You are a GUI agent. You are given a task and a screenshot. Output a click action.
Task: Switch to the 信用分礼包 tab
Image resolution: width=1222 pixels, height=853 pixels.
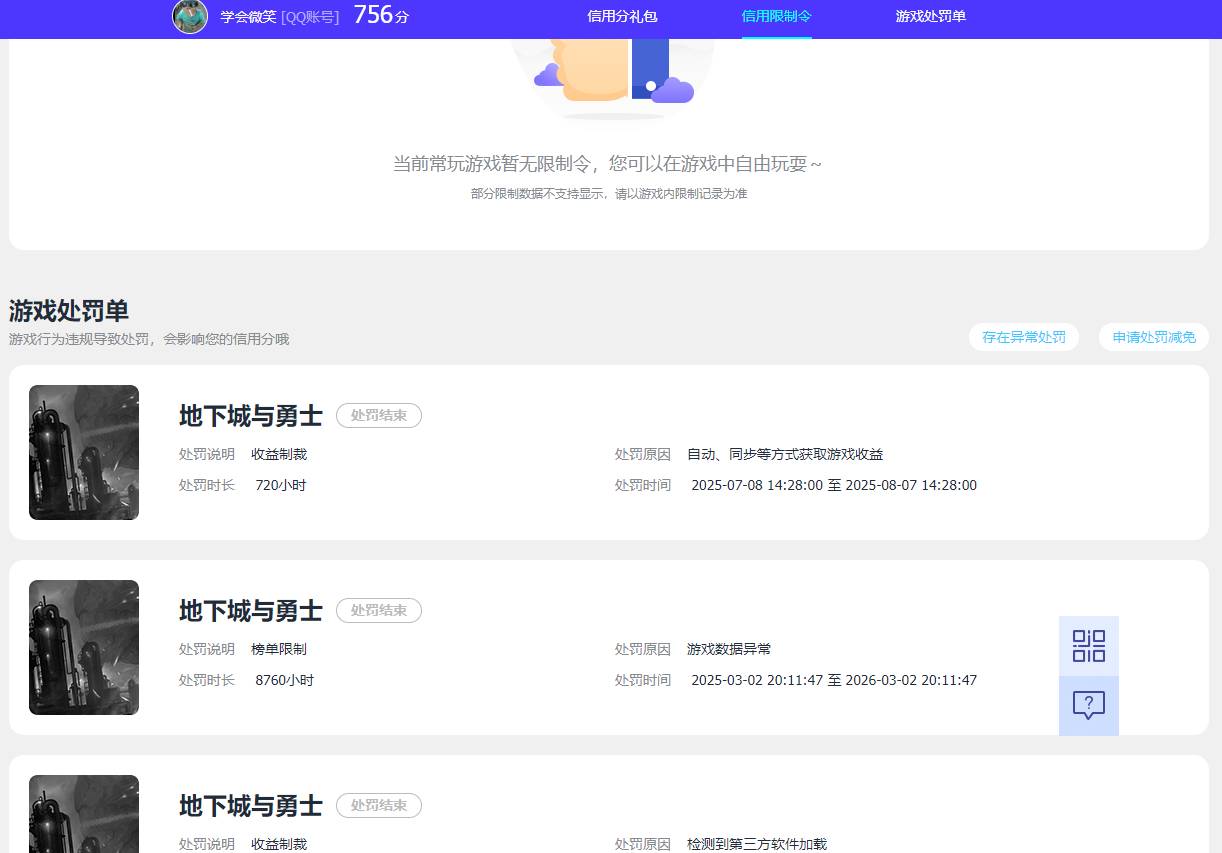(621, 17)
